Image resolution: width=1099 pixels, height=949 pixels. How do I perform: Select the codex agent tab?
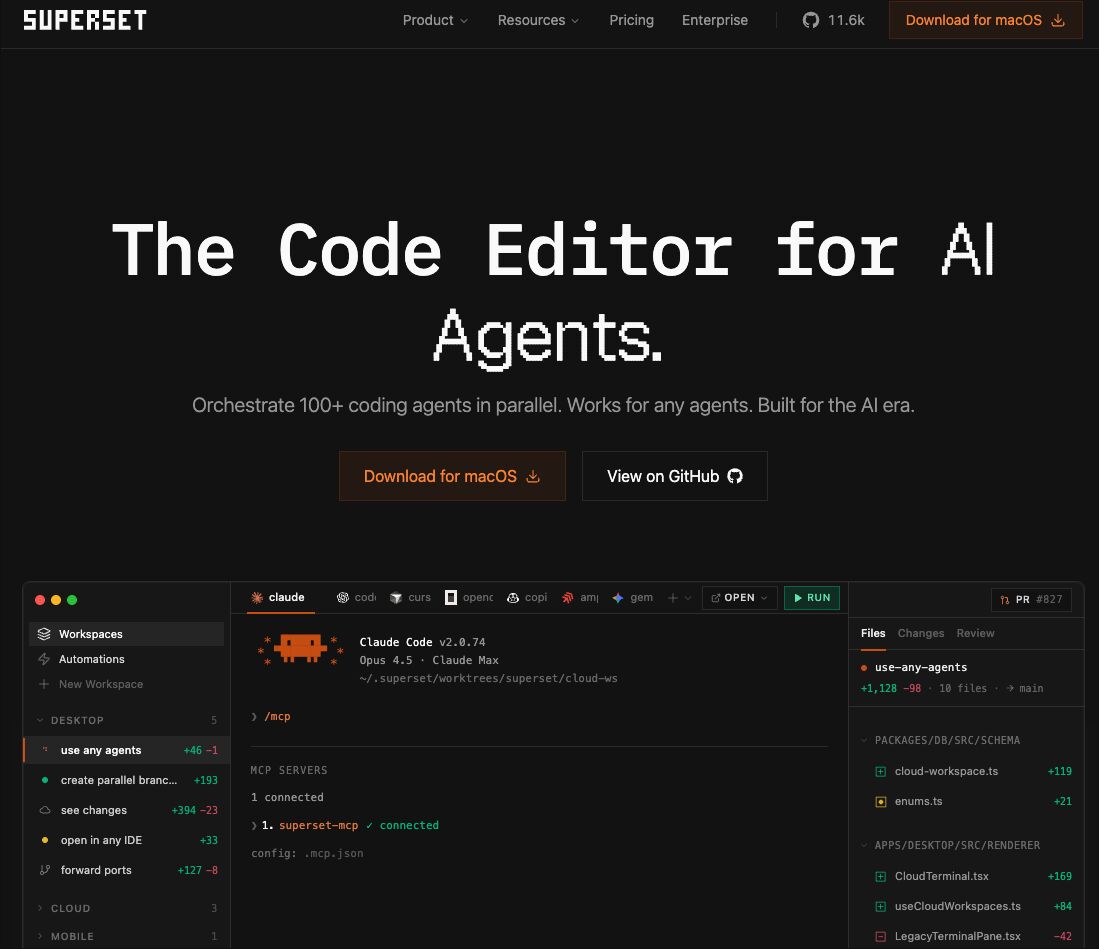point(356,597)
